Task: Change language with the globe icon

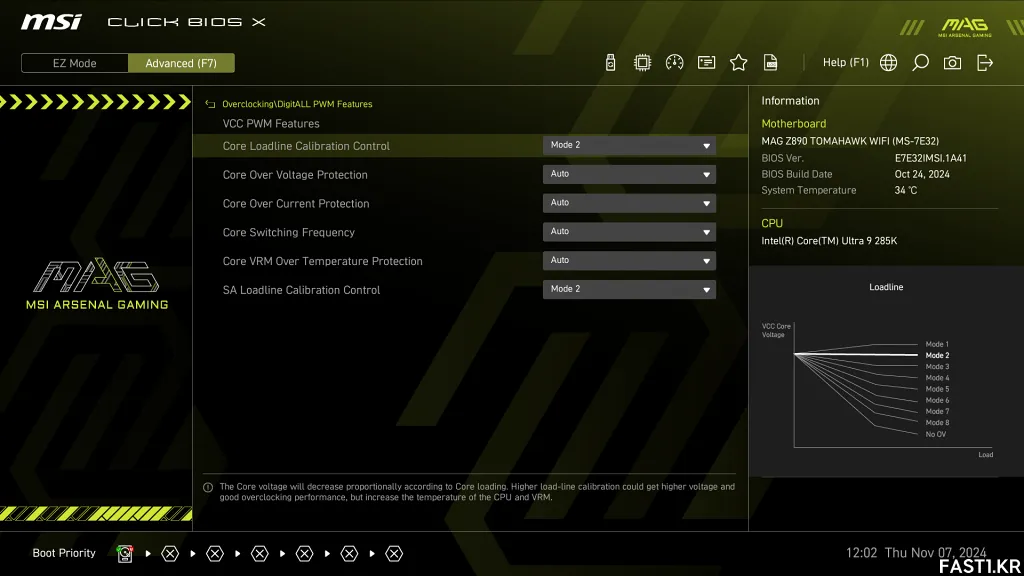Action: [888, 63]
